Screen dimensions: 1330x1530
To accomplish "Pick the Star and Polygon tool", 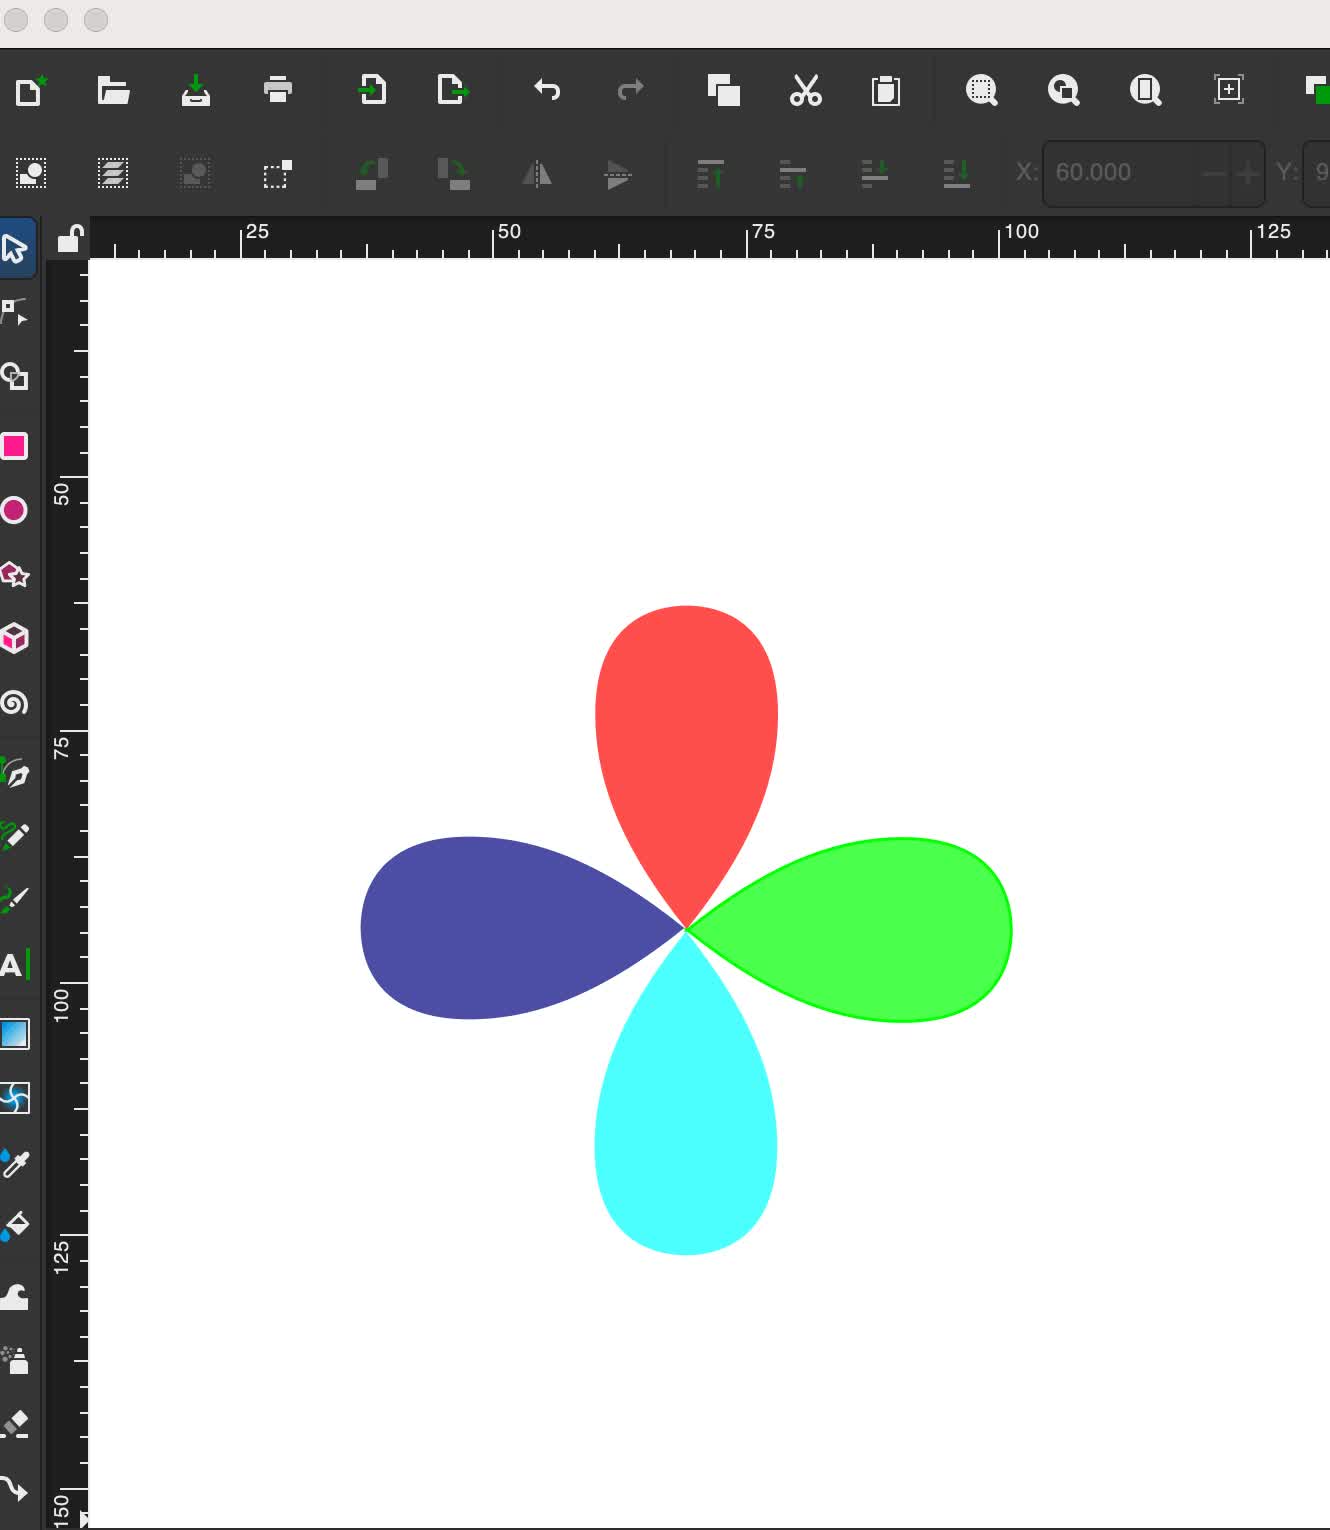I will [14, 575].
